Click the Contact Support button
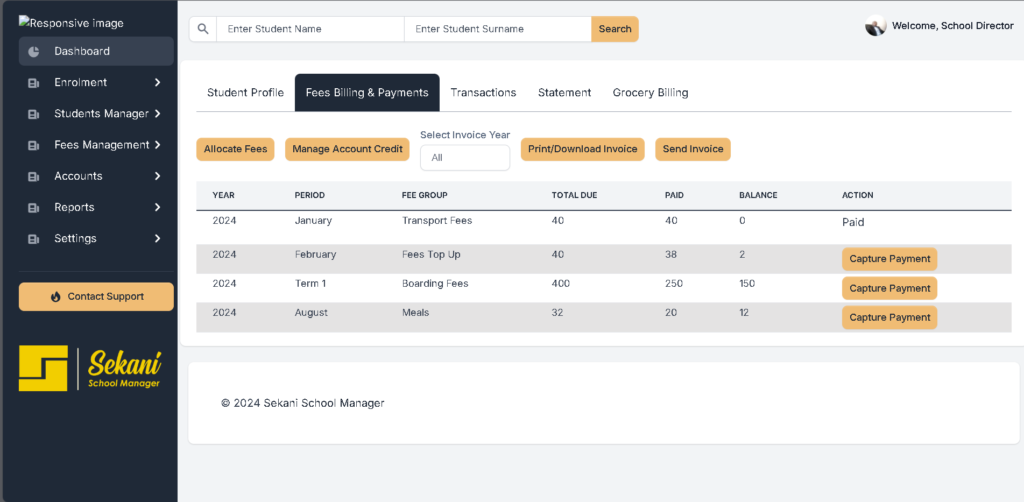Image resolution: width=1024 pixels, height=502 pixels. [x=96, y=296]
